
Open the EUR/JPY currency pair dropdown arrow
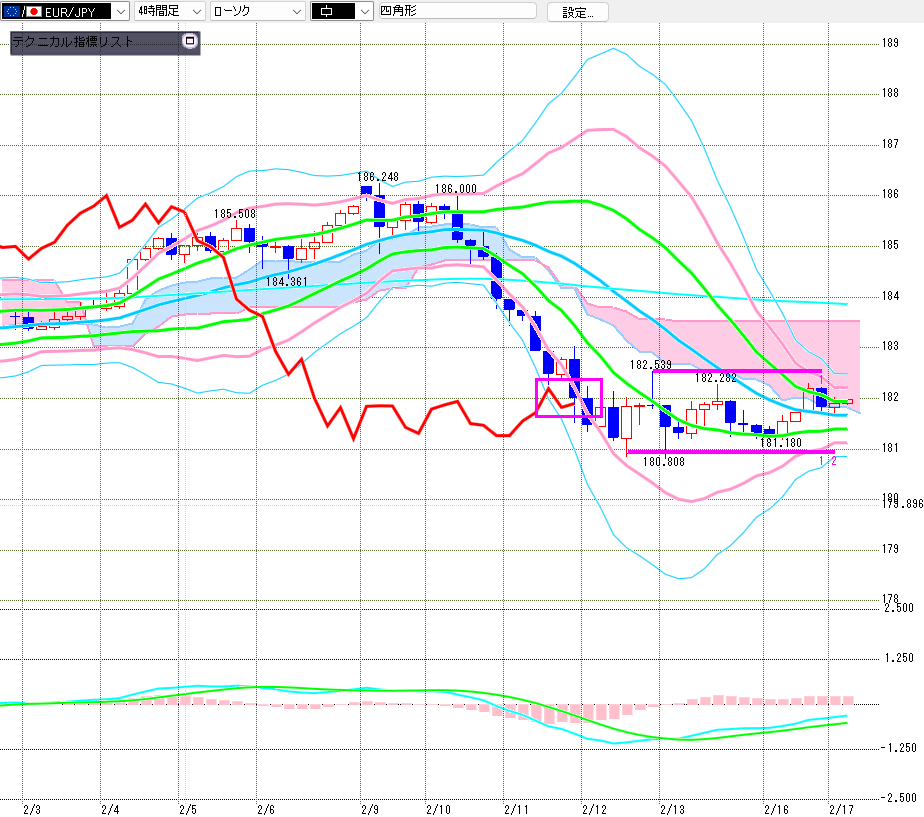coord(119,12)
